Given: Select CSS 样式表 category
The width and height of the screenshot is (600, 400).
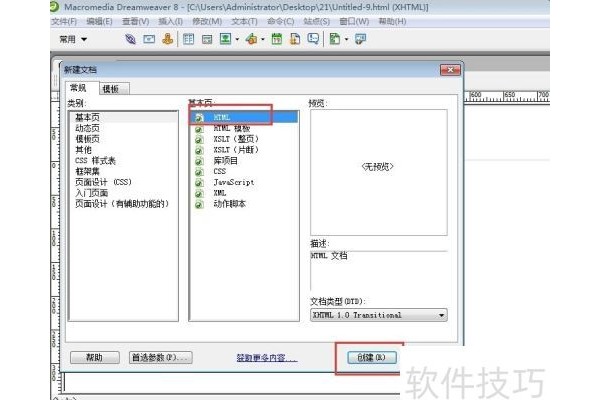Looking at the screenshot, I should point(123,160).
